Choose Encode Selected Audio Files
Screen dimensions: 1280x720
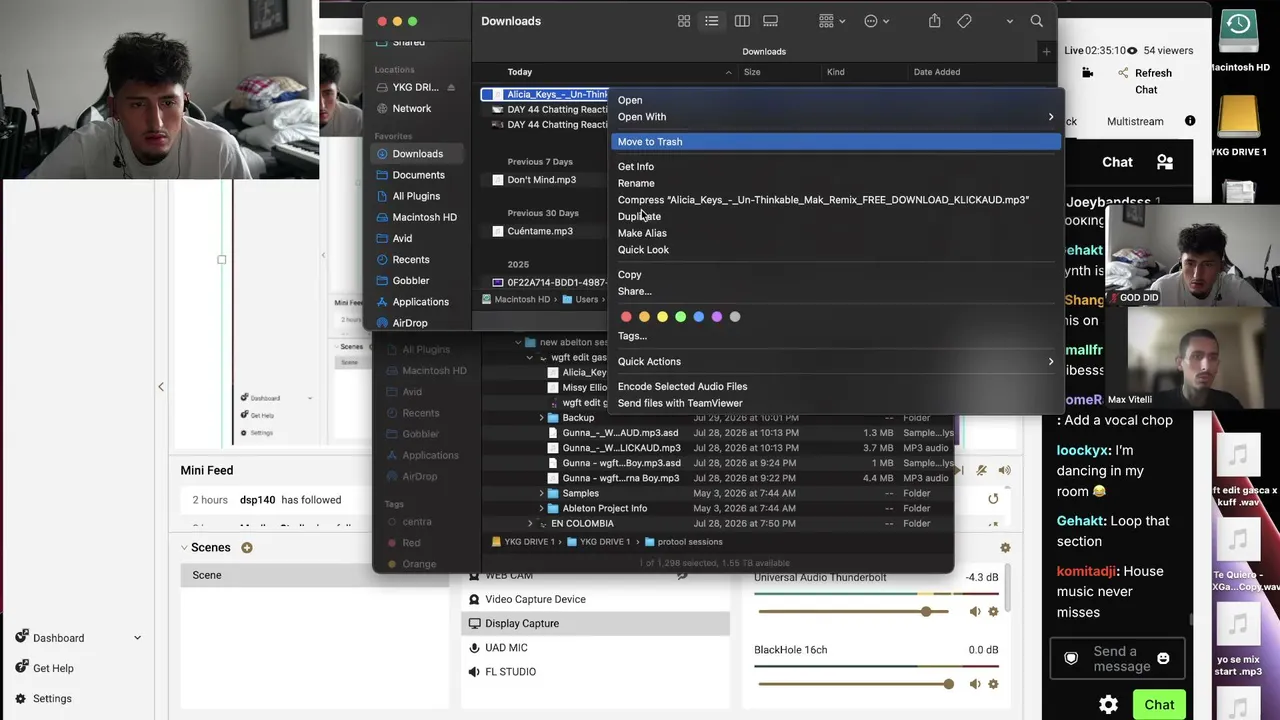click(x=836, y=386)
